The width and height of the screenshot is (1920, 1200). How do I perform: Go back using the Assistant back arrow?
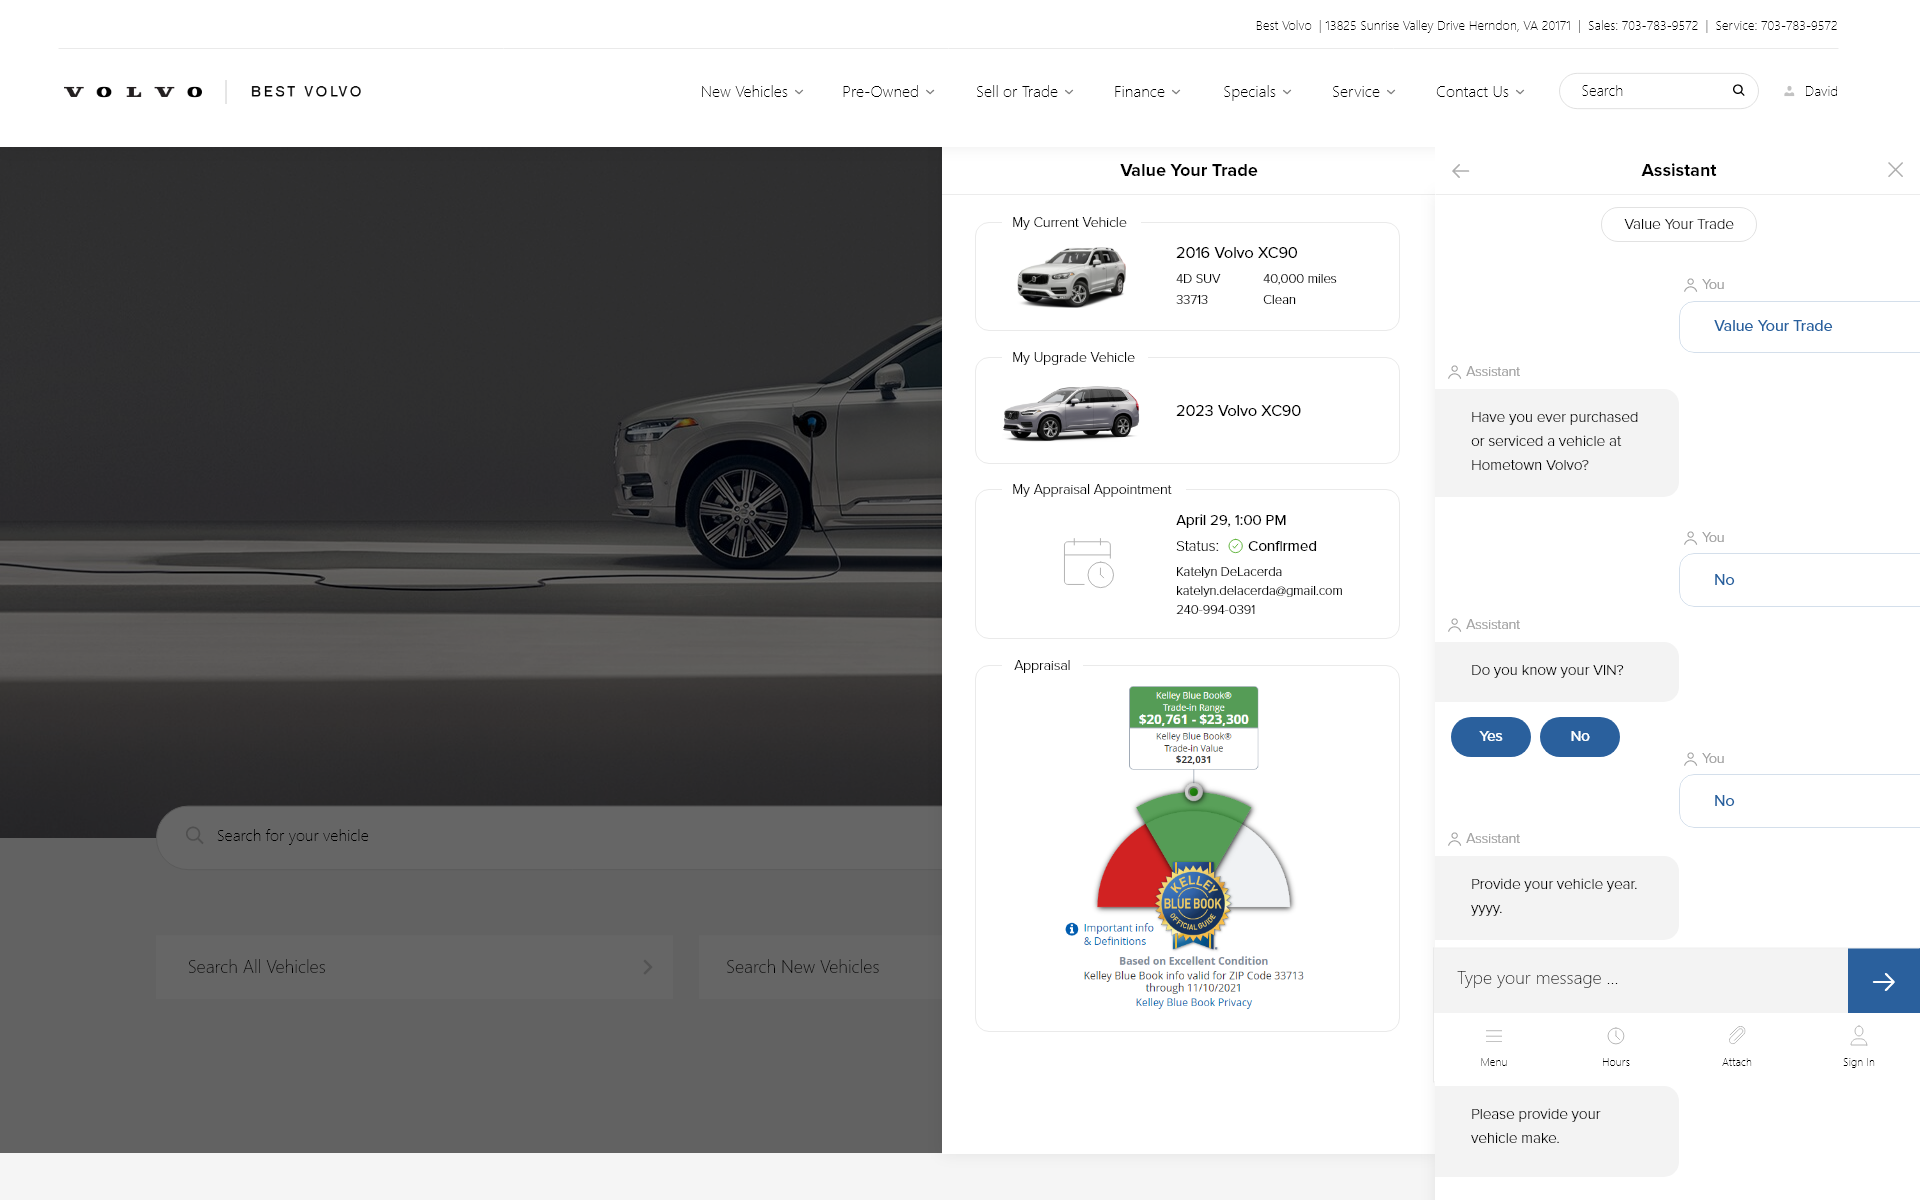coord(1460,171)
